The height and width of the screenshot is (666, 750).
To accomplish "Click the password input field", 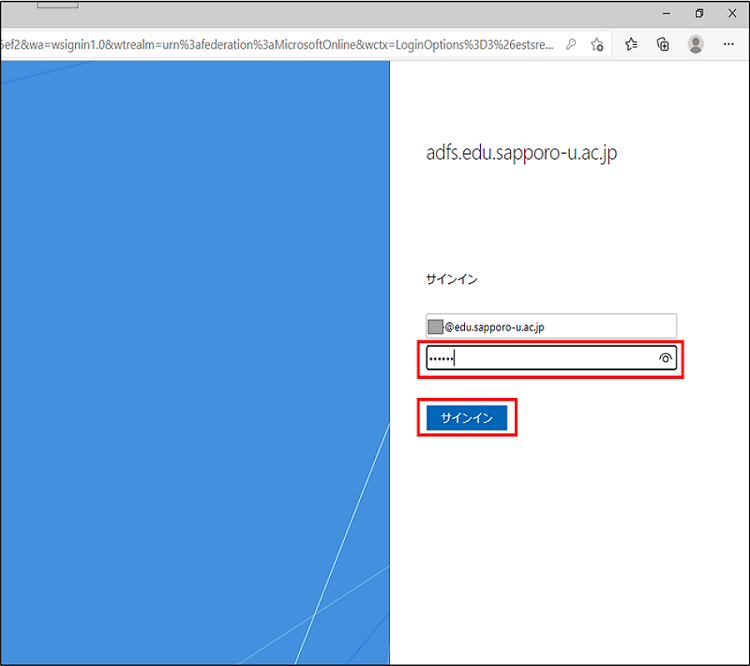I will (x=551, y=358).
